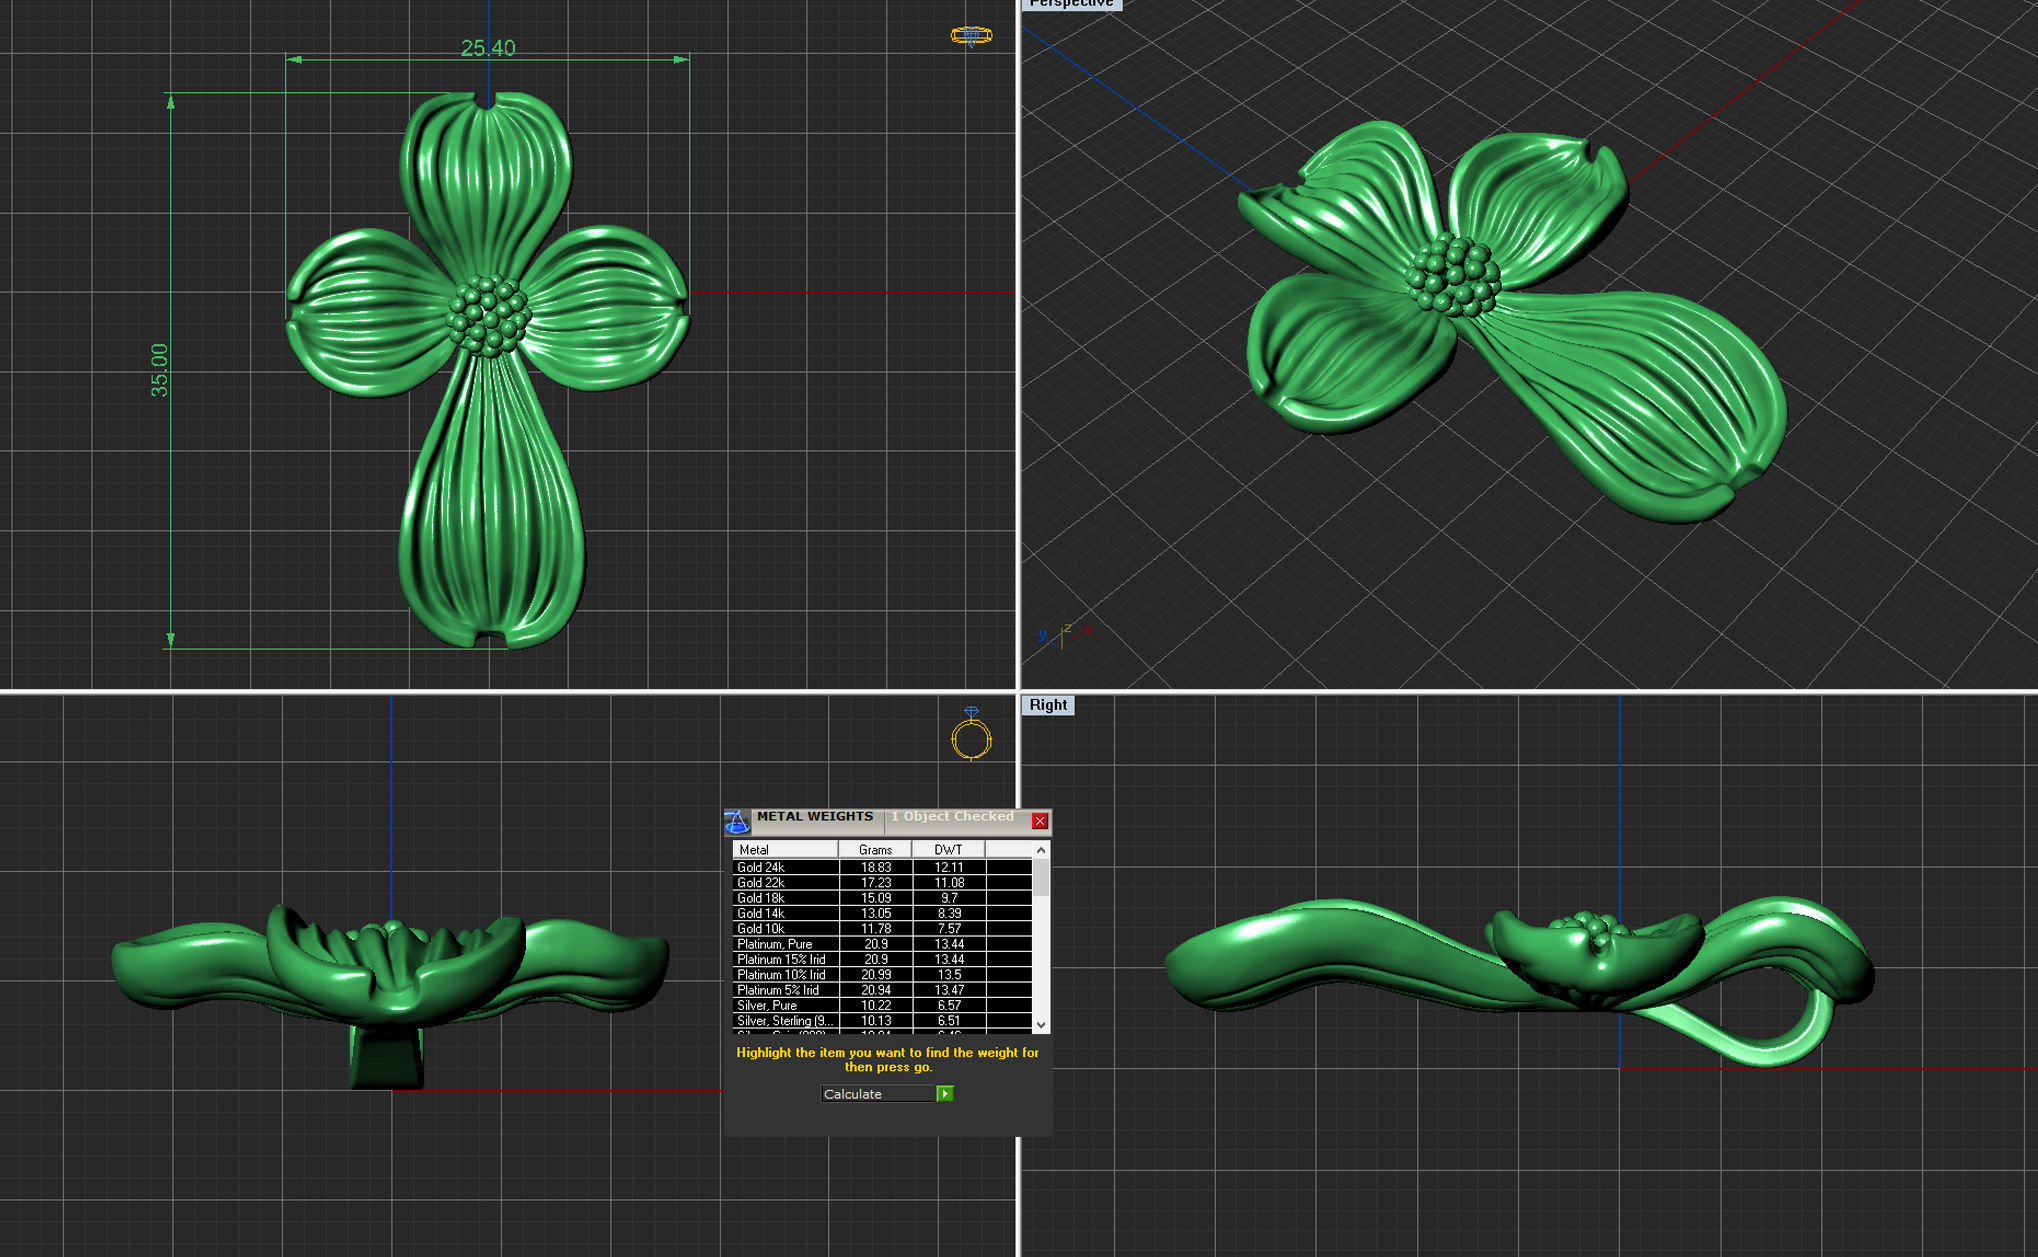
Task: Sort by the DWT column header
Action: tap(948, 850)
